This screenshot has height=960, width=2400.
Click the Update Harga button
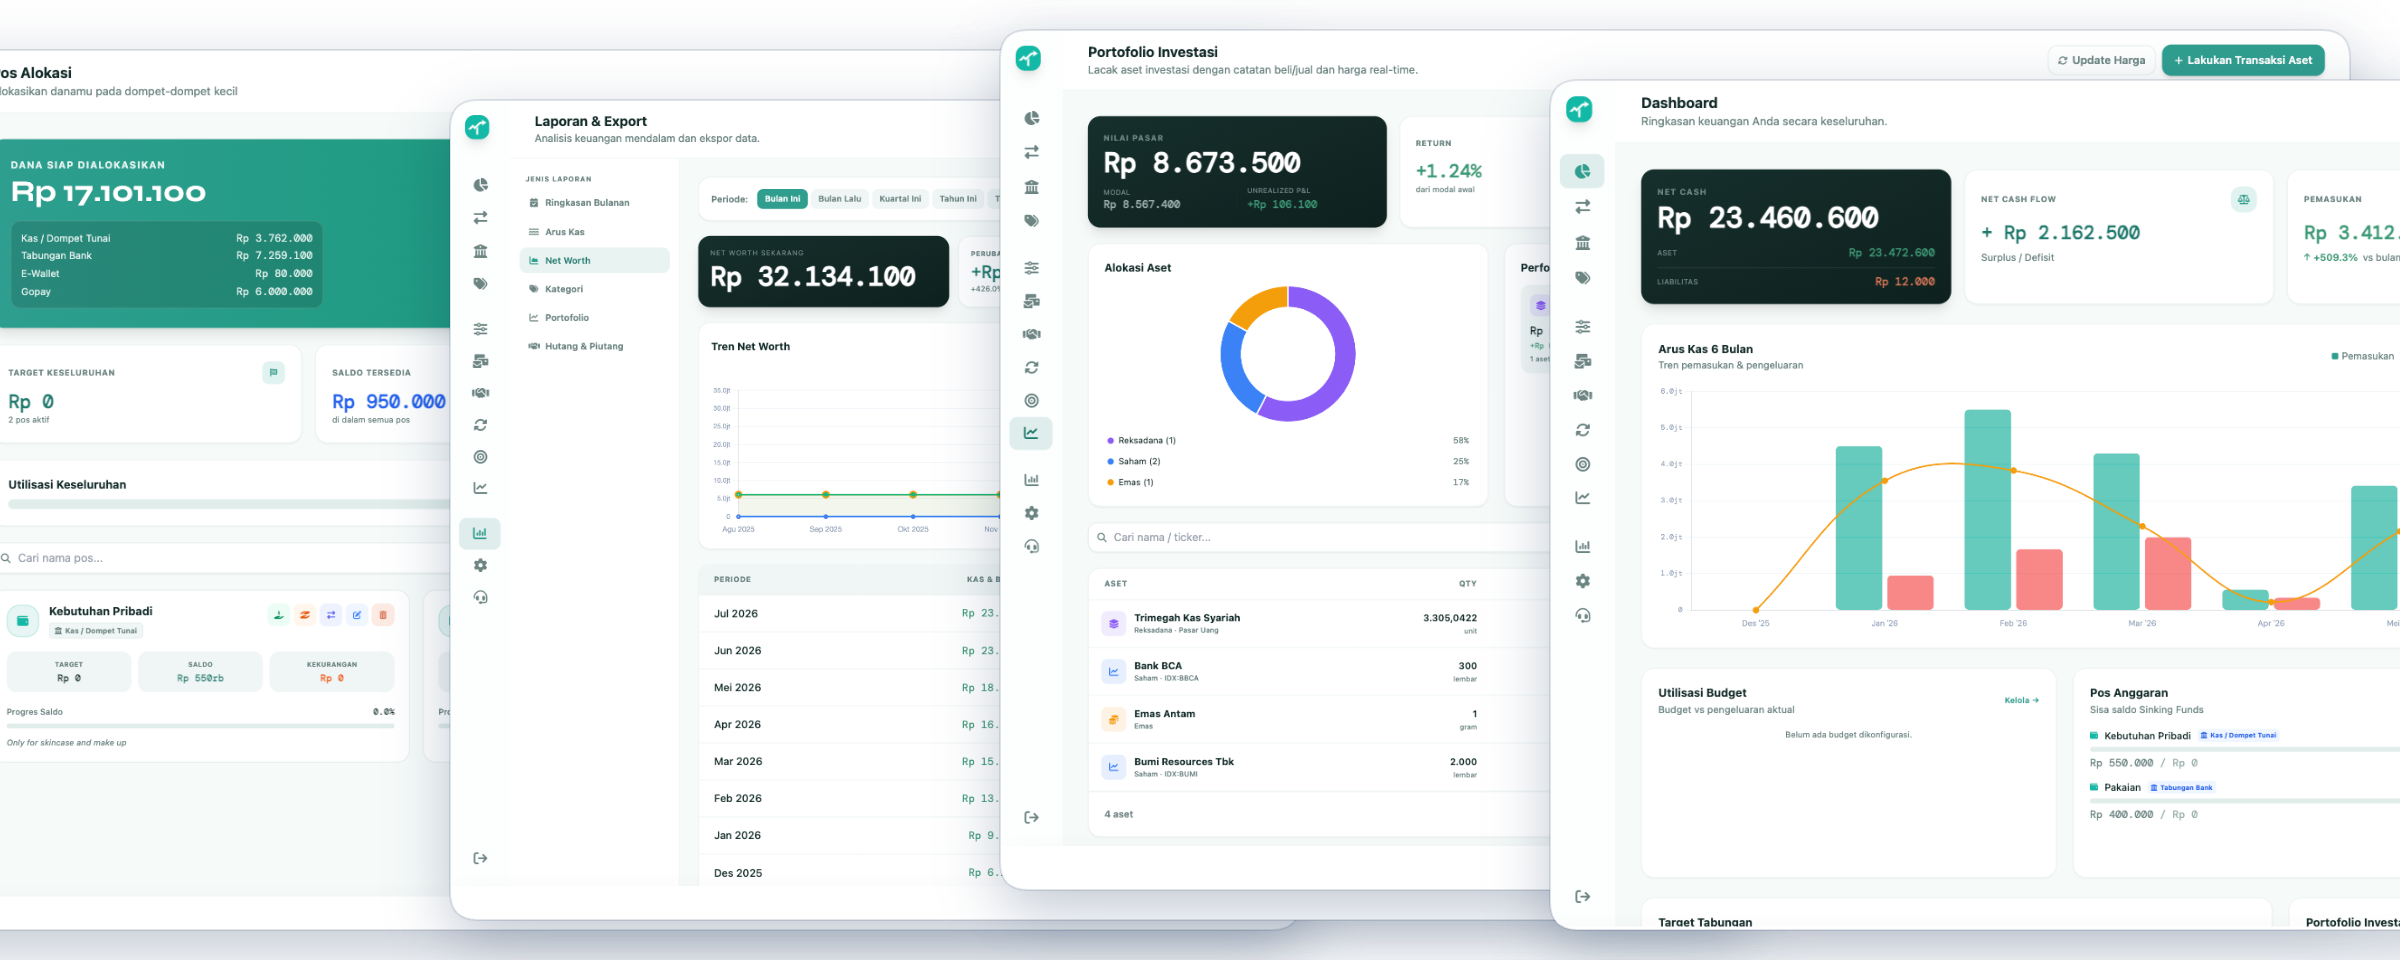click(x=2100, y=60)
